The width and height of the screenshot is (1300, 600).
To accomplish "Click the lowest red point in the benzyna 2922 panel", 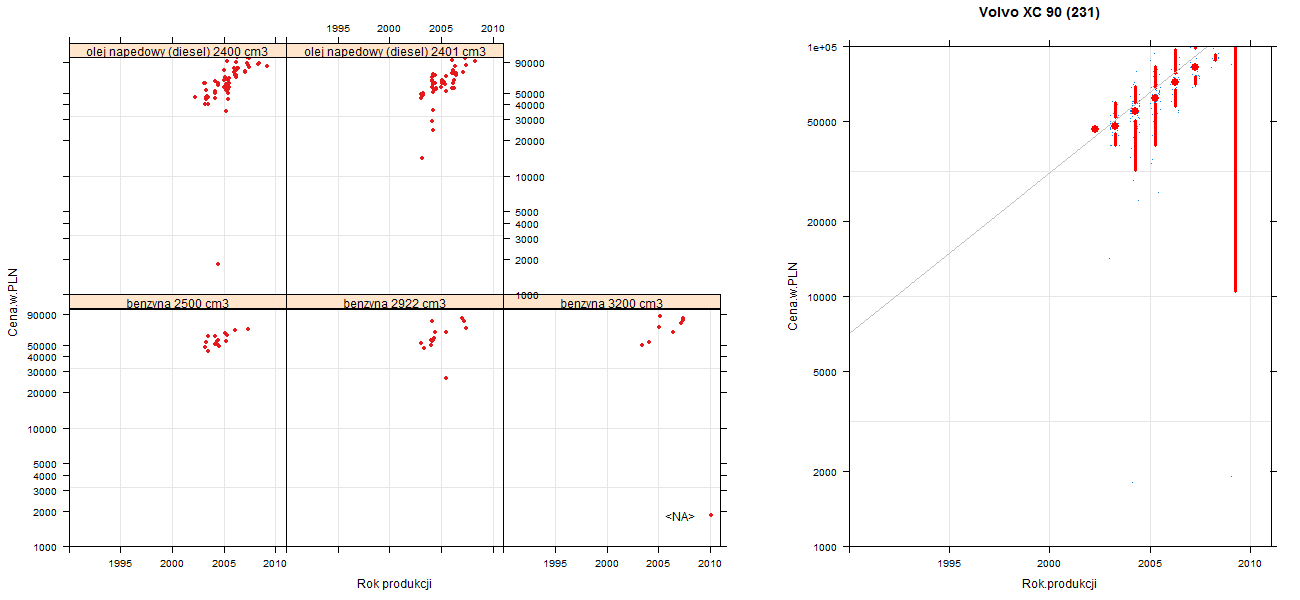I will (446, 378).
